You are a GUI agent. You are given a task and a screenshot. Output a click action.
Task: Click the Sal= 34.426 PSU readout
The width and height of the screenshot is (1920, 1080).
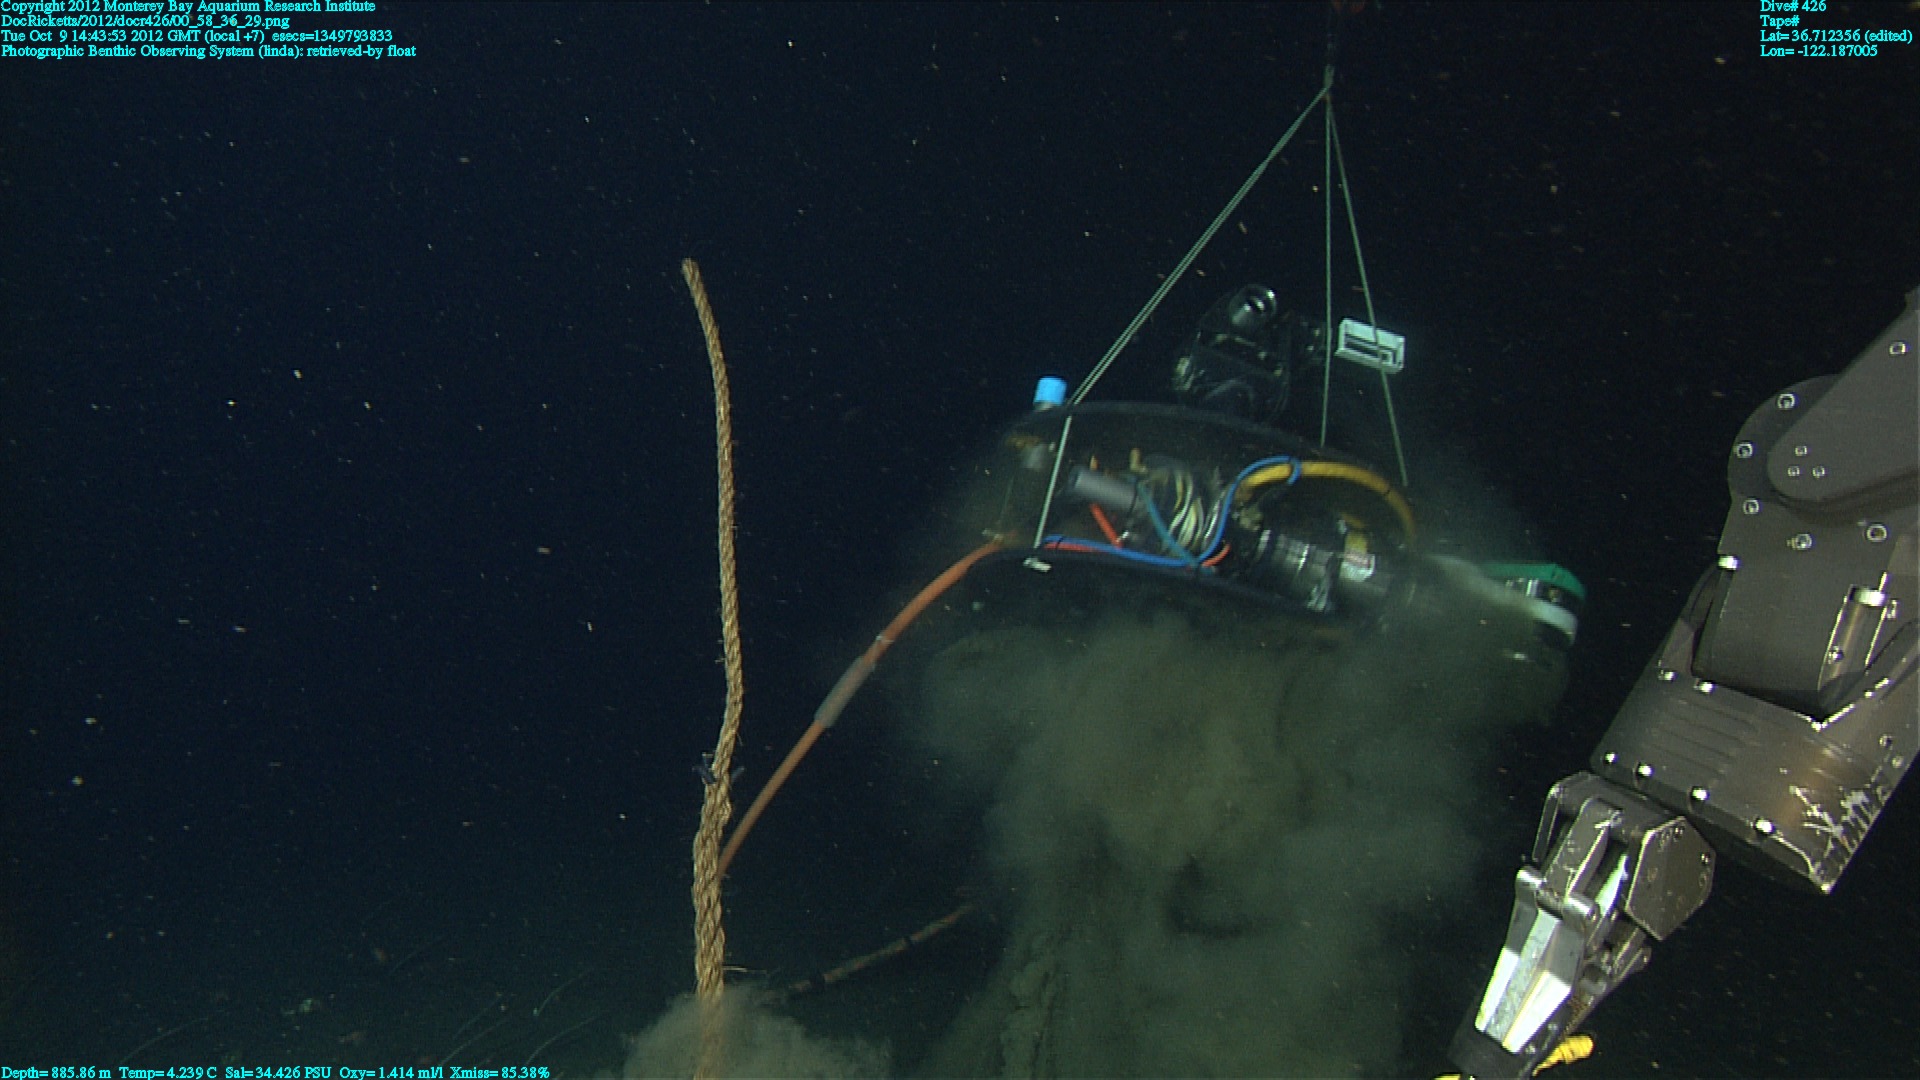[x=278, y=1072]
